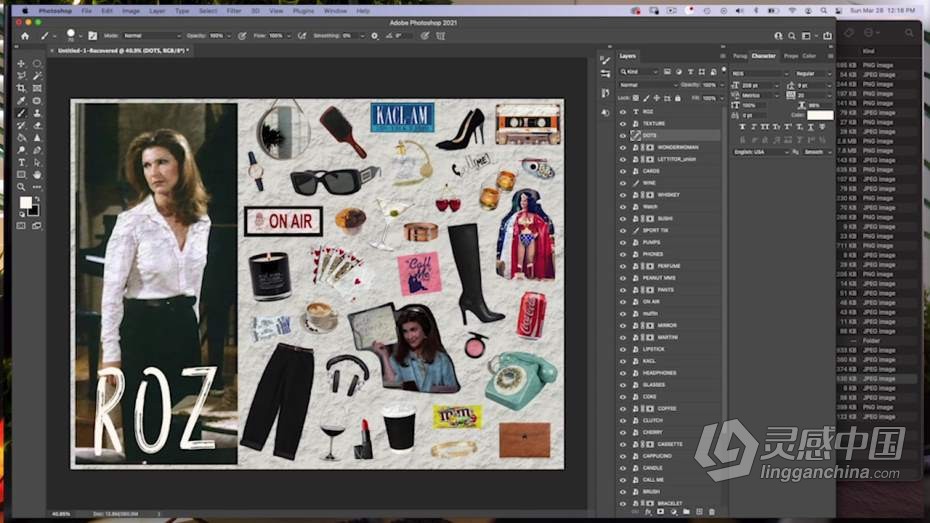Click the Wi-Fi icon in menu bar
Screen dimensions: 930x523
(792, 11)
